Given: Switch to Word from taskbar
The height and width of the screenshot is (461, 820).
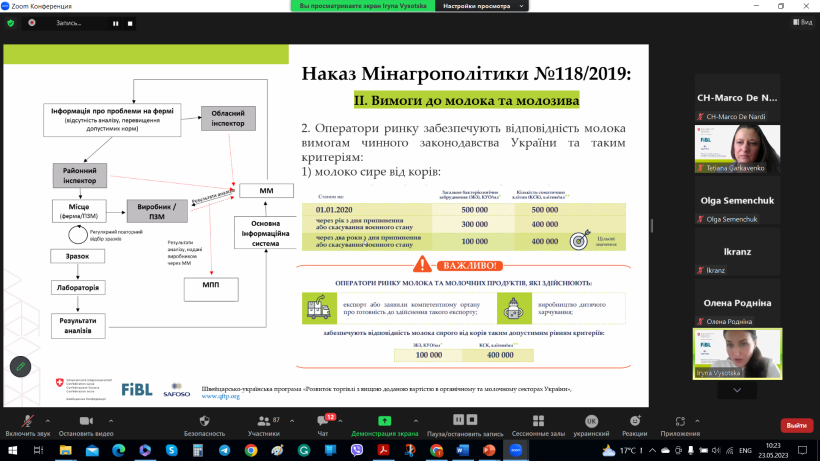Looking at the screenshot, I should click(x=463, y=451).
